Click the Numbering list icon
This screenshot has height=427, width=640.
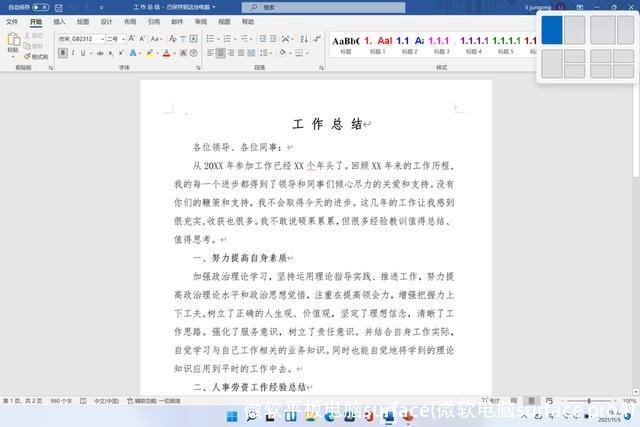click(227, 39)
